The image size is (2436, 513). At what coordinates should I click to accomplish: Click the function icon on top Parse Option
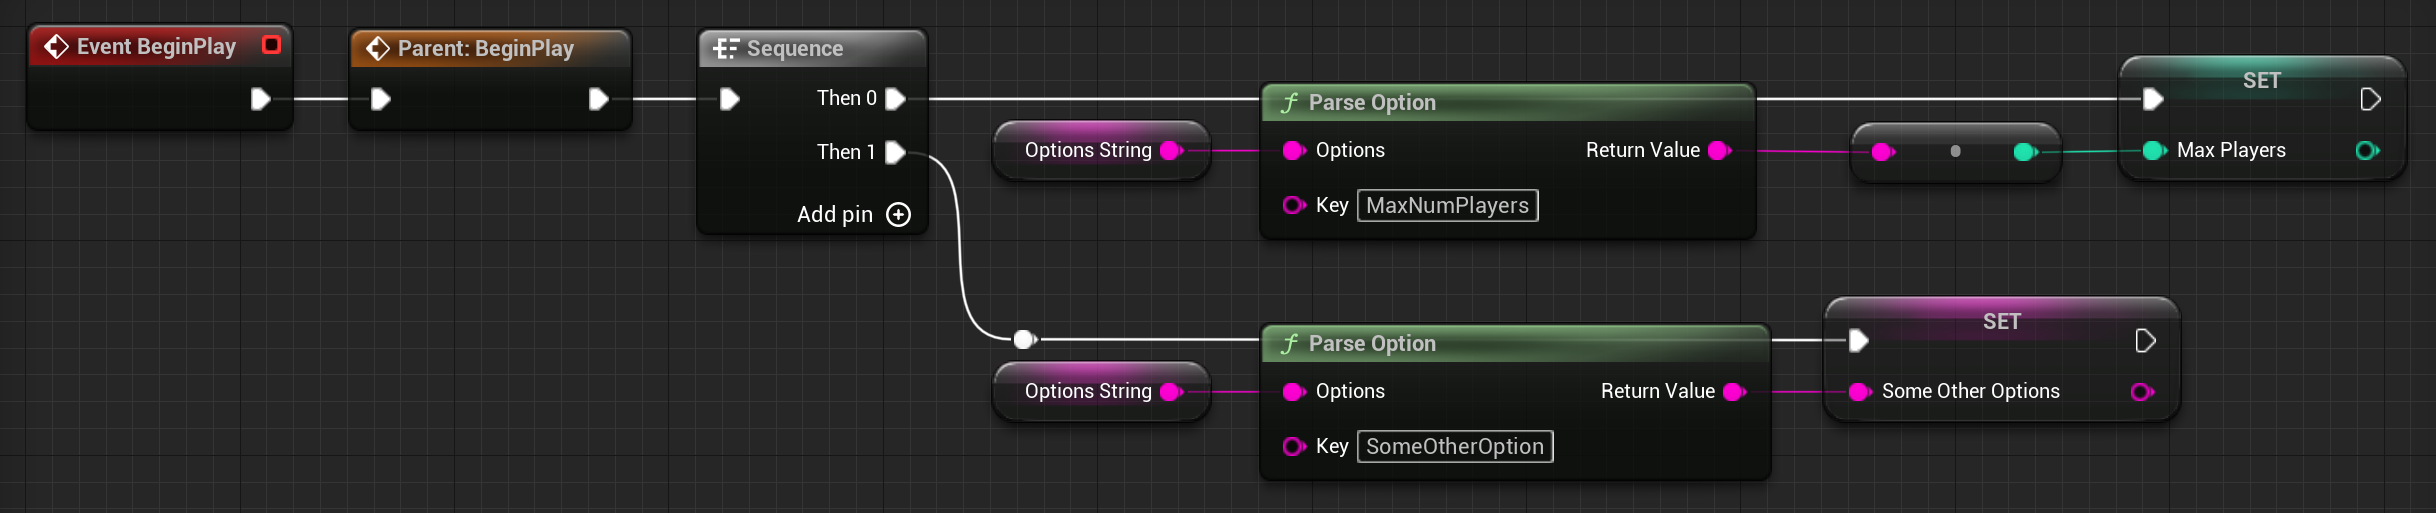[1290, 103]
